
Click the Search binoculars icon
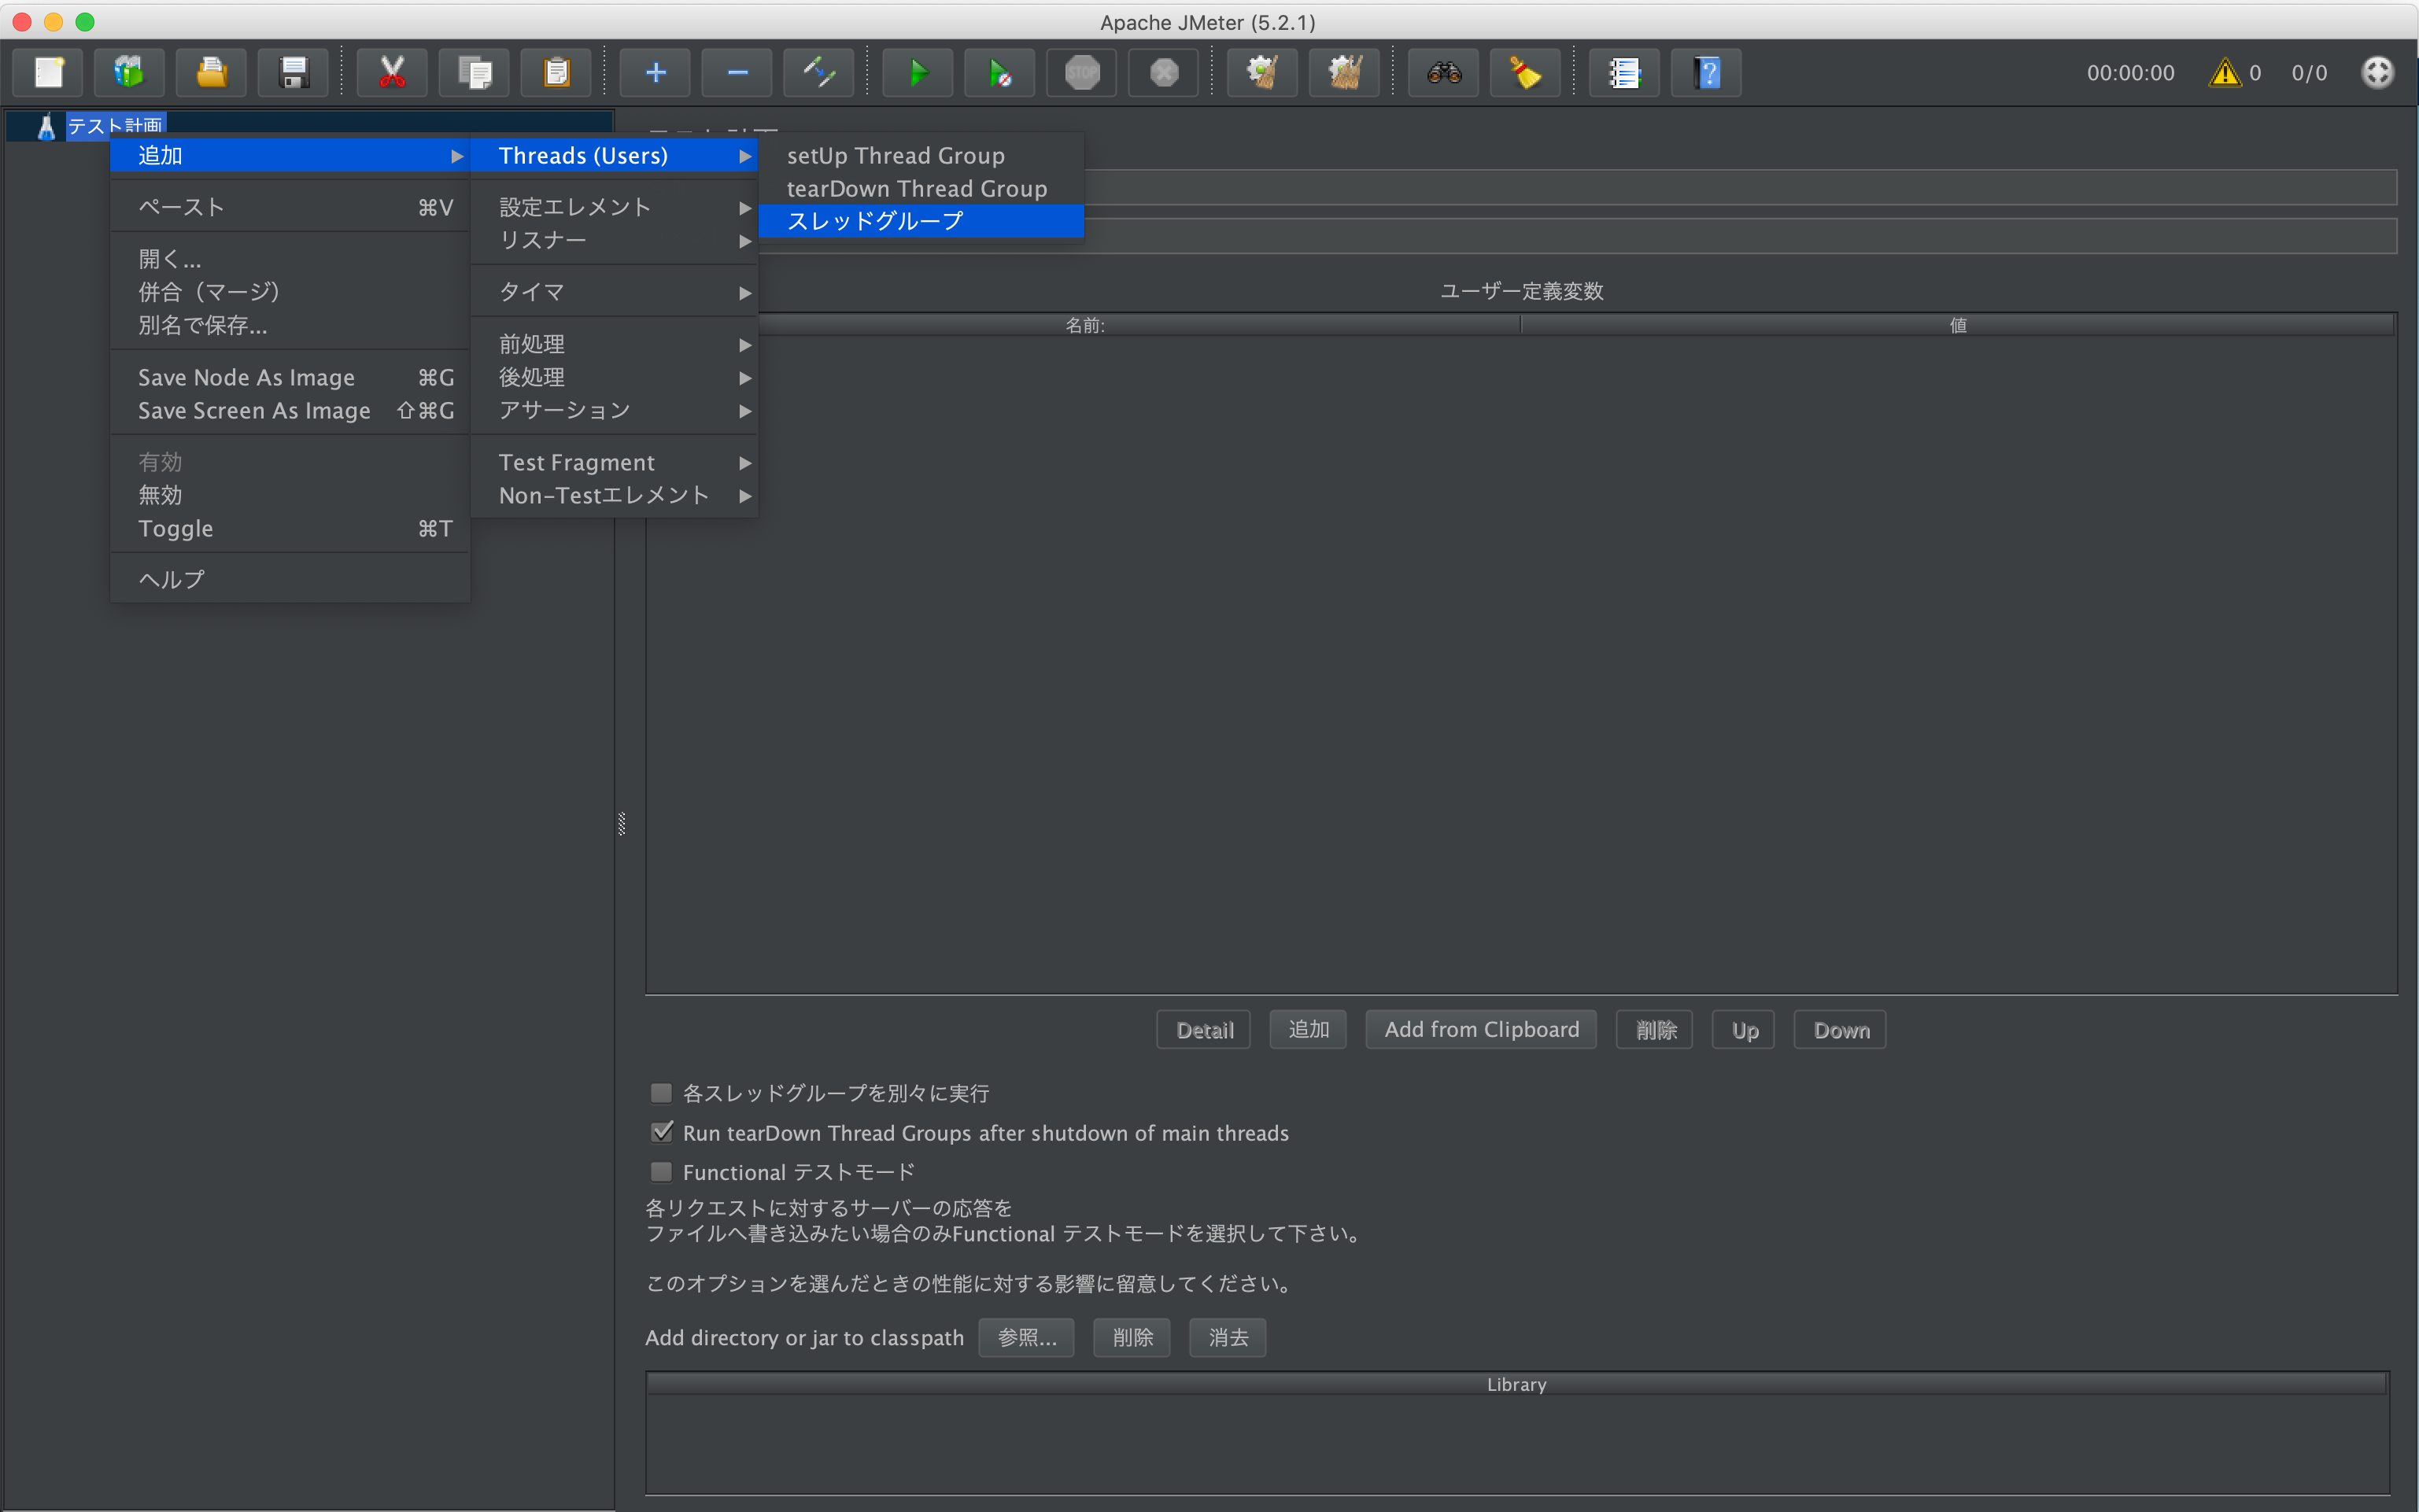point(1443,73)
